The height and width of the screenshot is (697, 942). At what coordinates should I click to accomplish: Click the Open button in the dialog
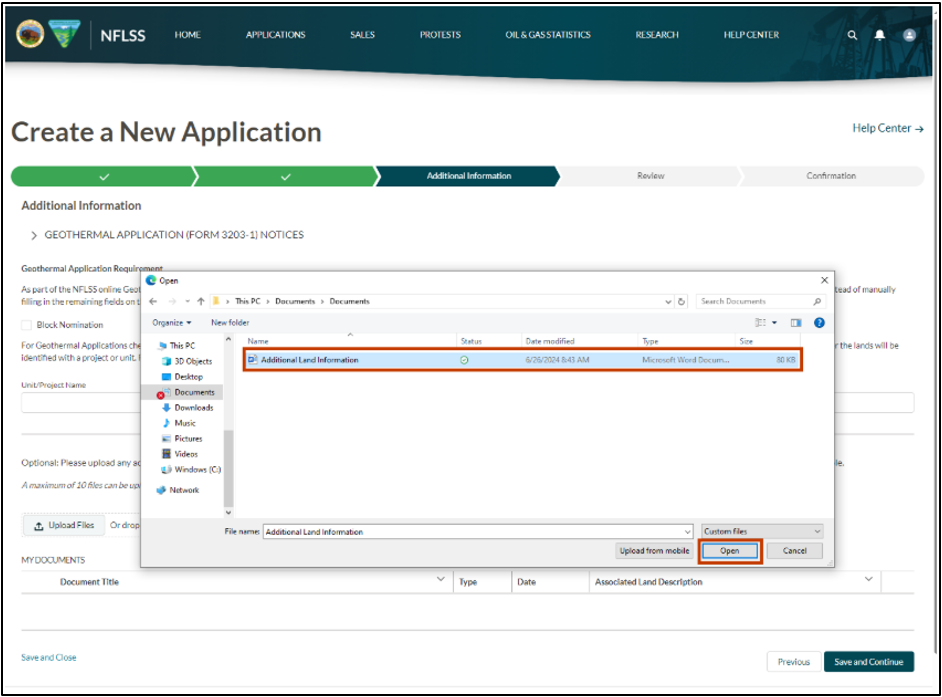point(730,551)
